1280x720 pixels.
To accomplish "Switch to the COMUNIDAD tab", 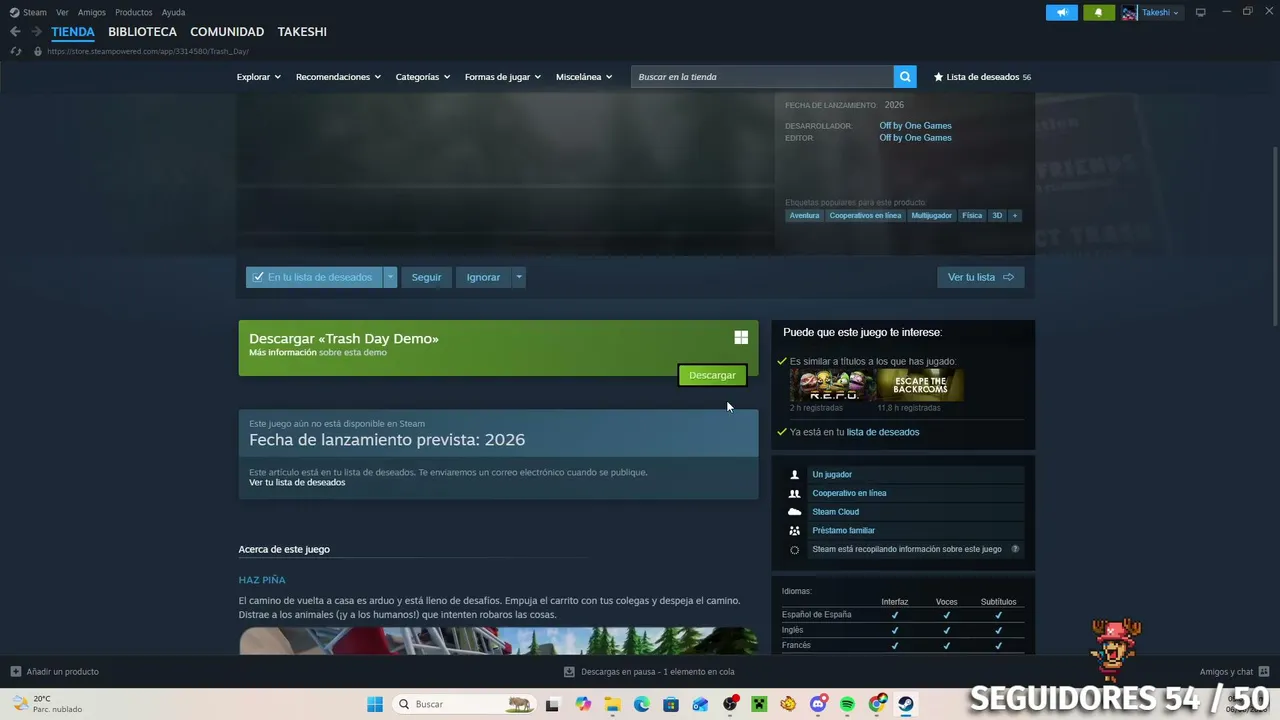I will 227,32.
